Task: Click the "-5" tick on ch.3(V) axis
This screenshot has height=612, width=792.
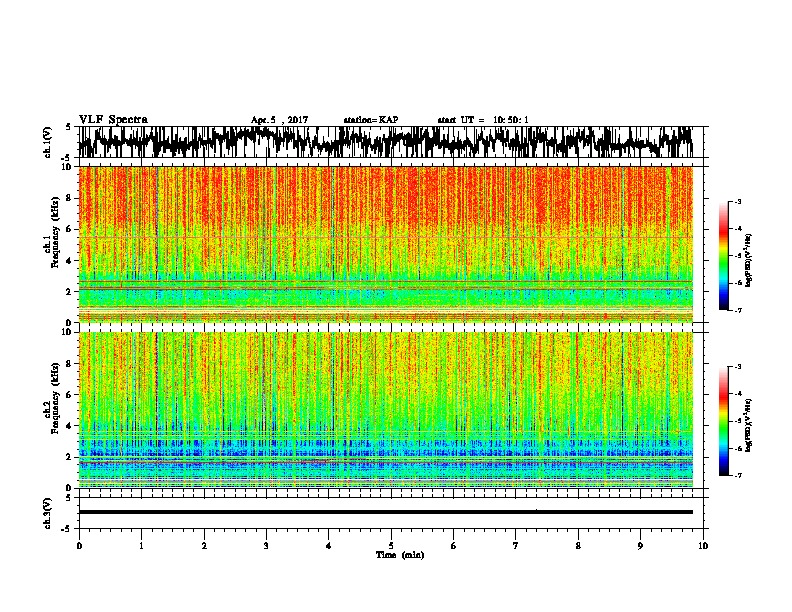Action: [x=68, y=529]
